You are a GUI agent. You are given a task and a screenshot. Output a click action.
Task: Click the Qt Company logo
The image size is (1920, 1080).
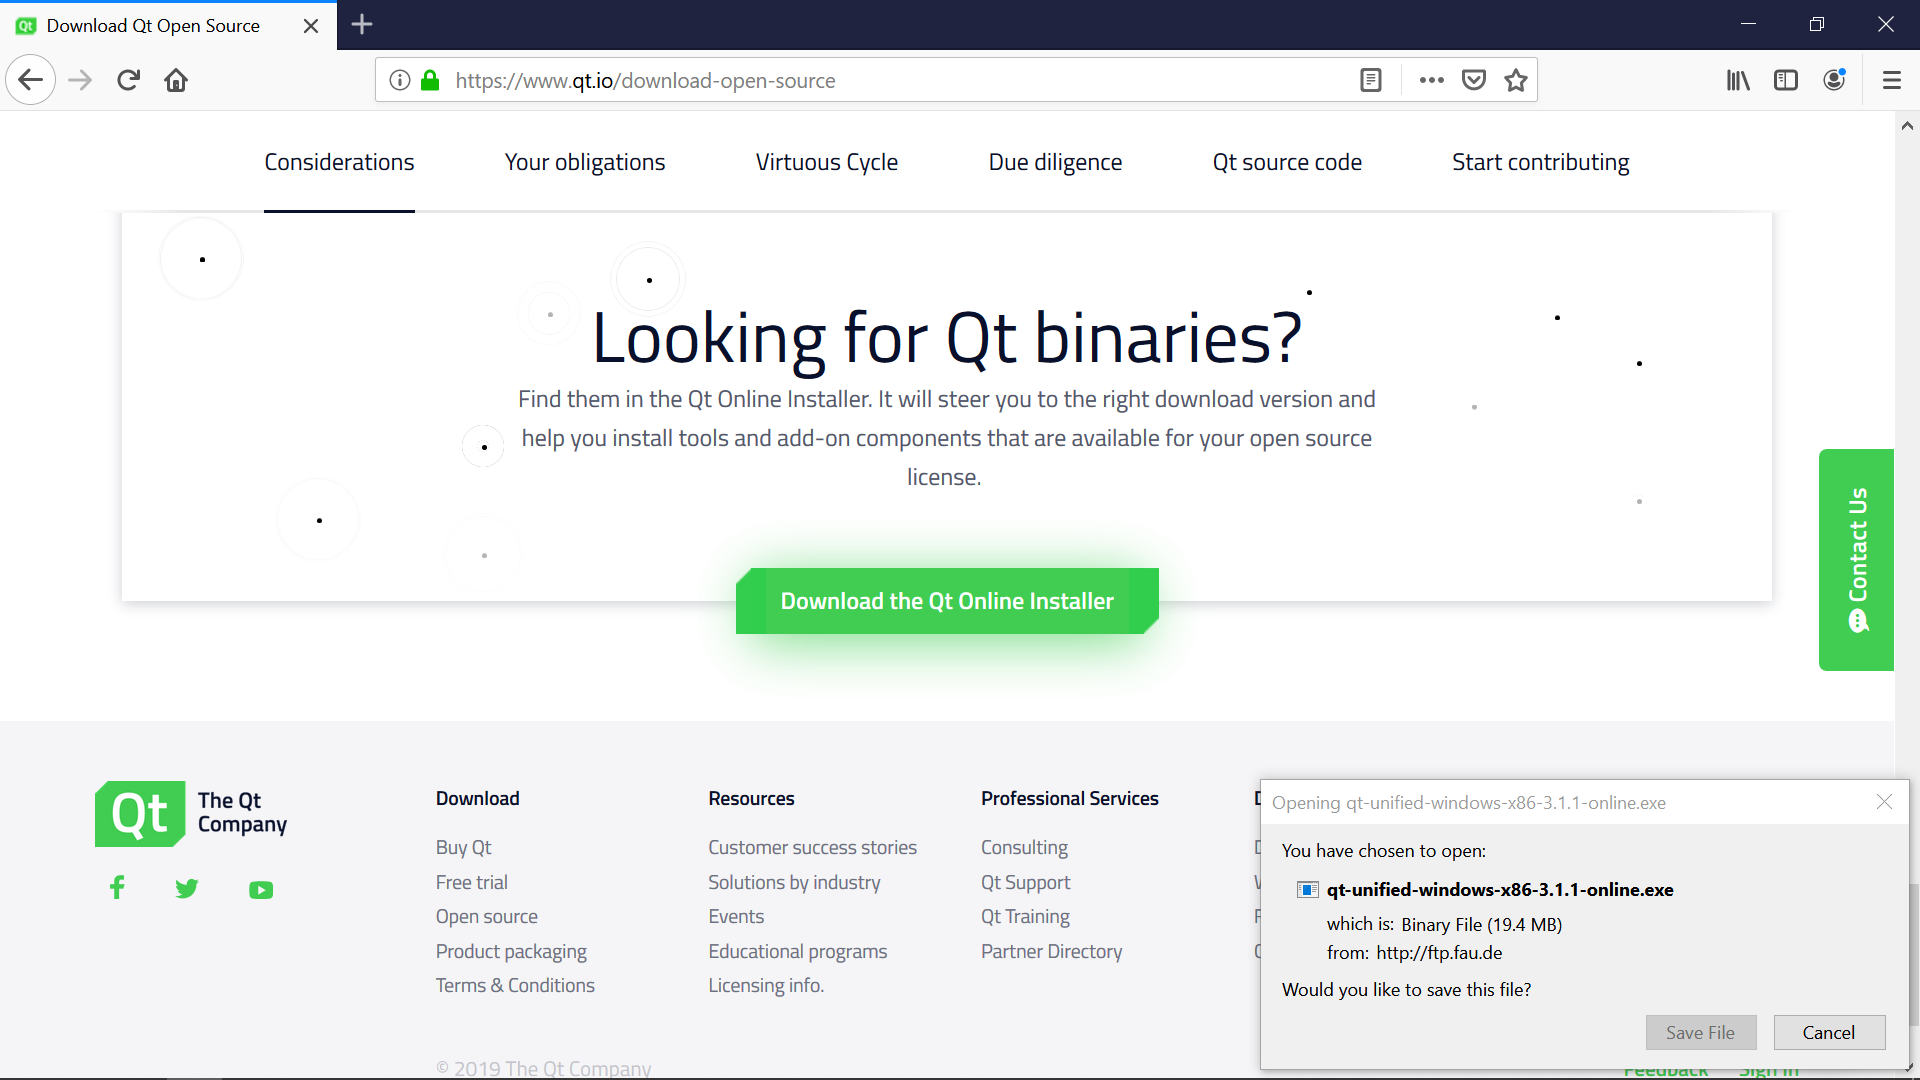click(x=191, y=813)
